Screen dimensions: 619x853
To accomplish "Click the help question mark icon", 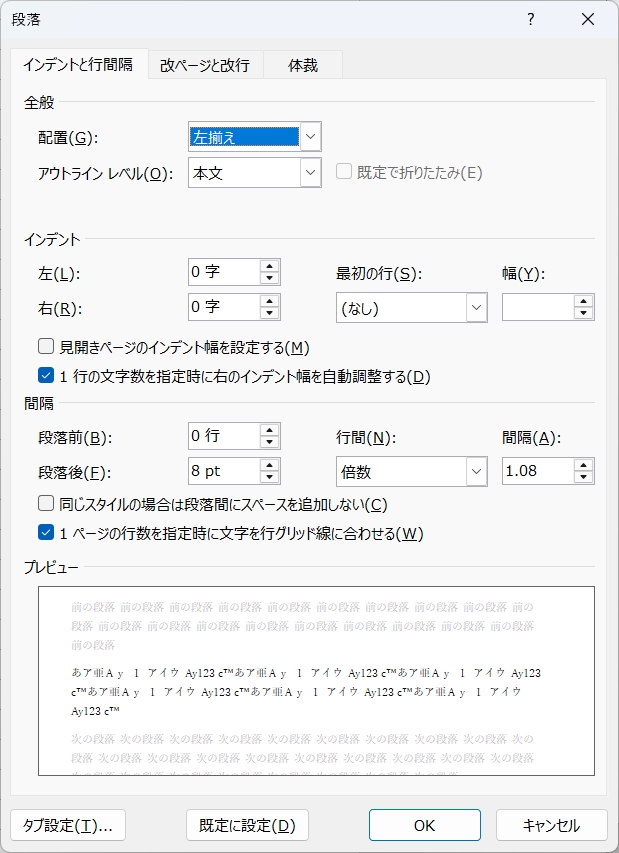I will coord(531,20).
